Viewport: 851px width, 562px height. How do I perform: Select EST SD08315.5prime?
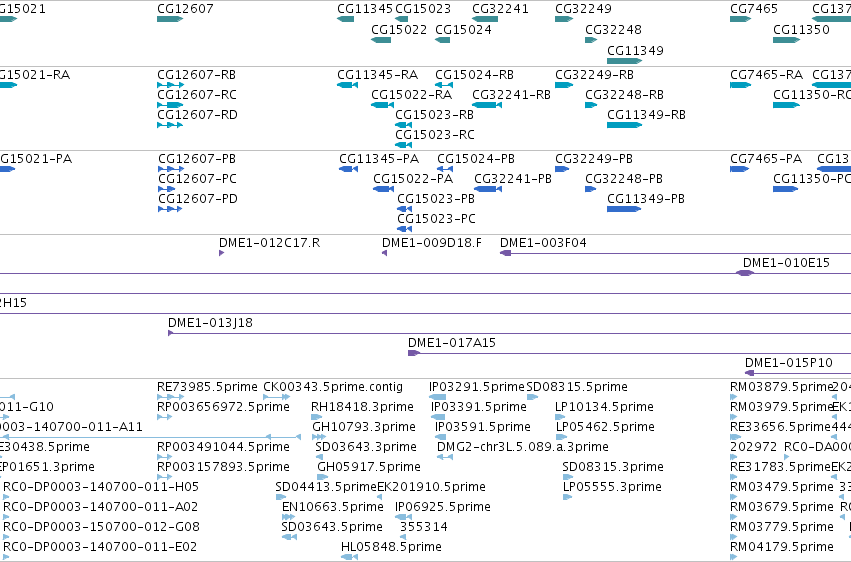577,387
